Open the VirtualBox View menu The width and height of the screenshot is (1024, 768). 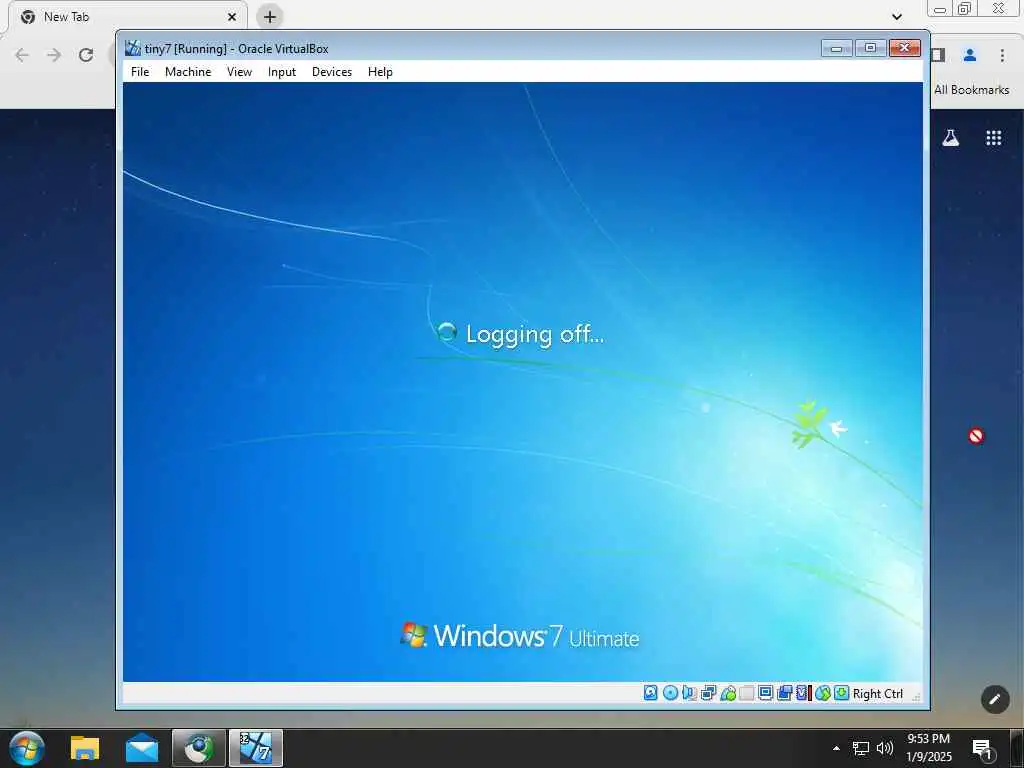(x=239, y=72)
